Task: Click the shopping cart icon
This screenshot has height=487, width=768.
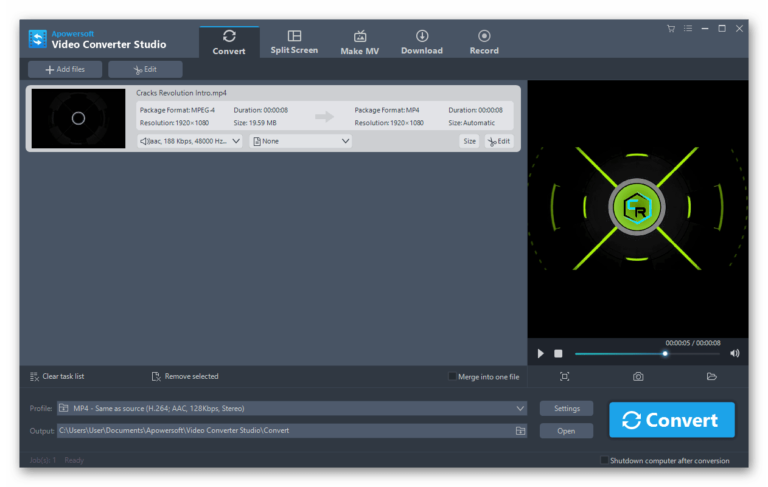Action: tap(671, 28)
